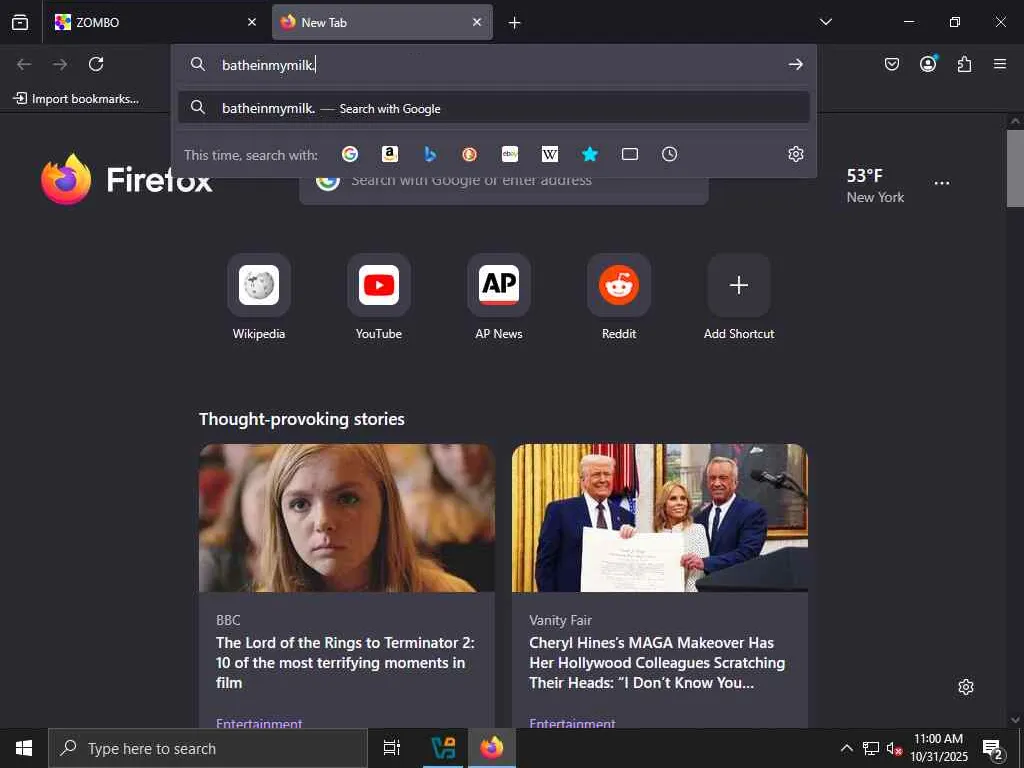Open Firefox View tab list icon
This screenshot has width=1024, height=768.
(x=20, y=22)
